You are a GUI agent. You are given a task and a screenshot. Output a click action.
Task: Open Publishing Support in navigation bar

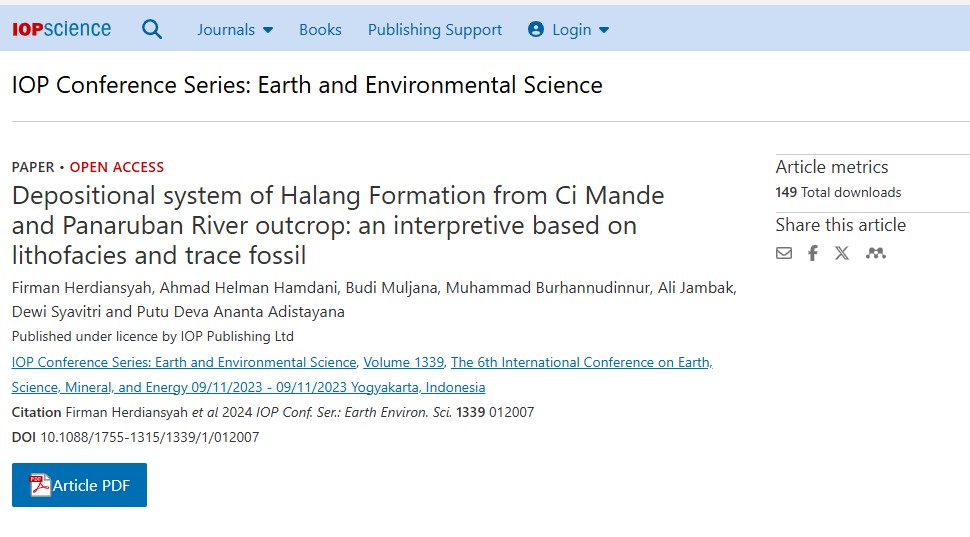[x=435, y=30]
